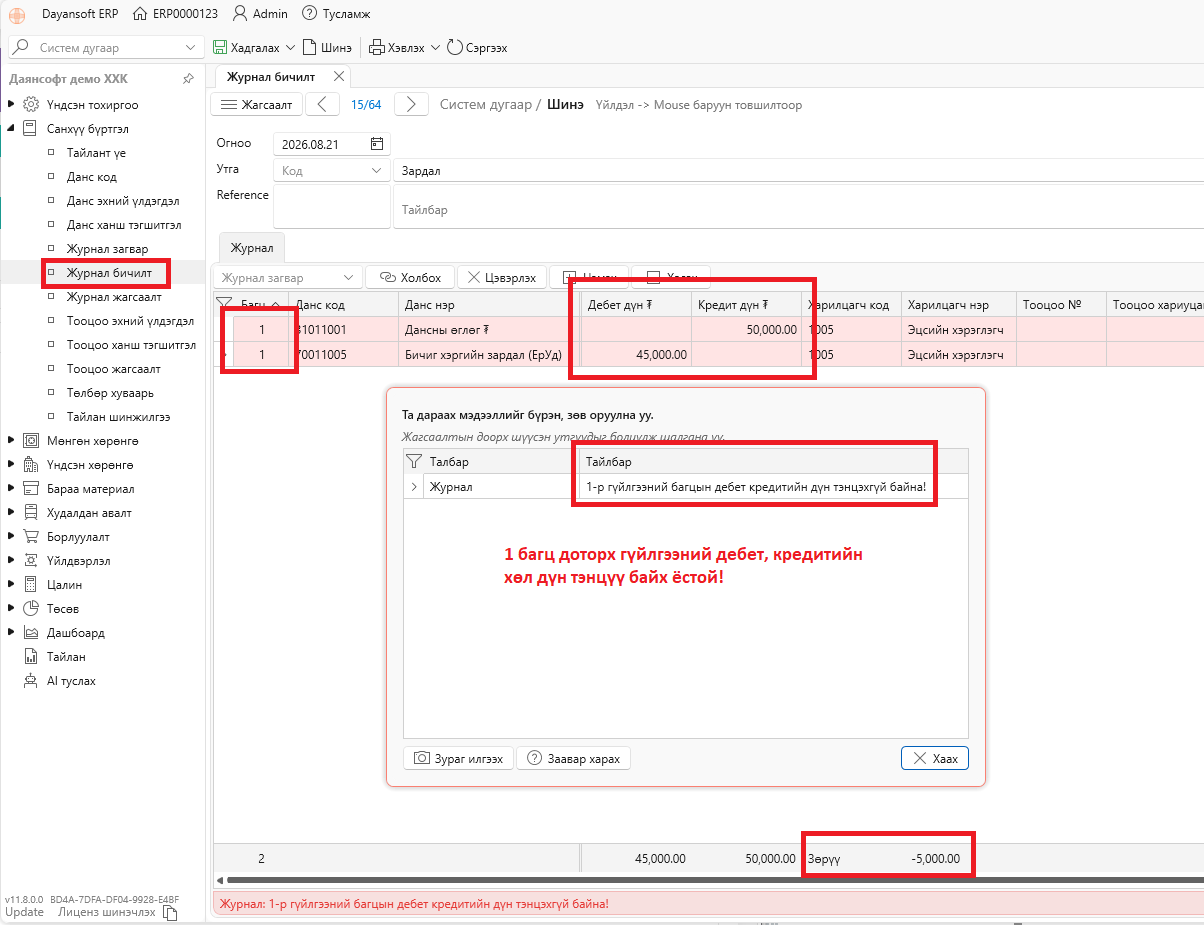1204x925 pixels.
Task: Click the Лиценз шинэчлэх link
Action: pyautogui.click(x=106, y=912)
